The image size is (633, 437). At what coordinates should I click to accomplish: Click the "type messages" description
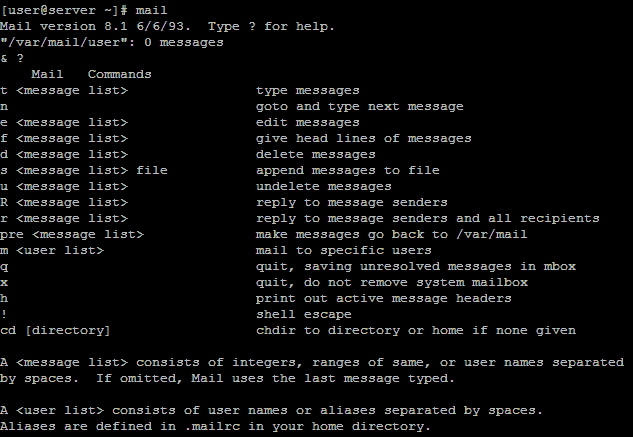click(x=307, y=90)
